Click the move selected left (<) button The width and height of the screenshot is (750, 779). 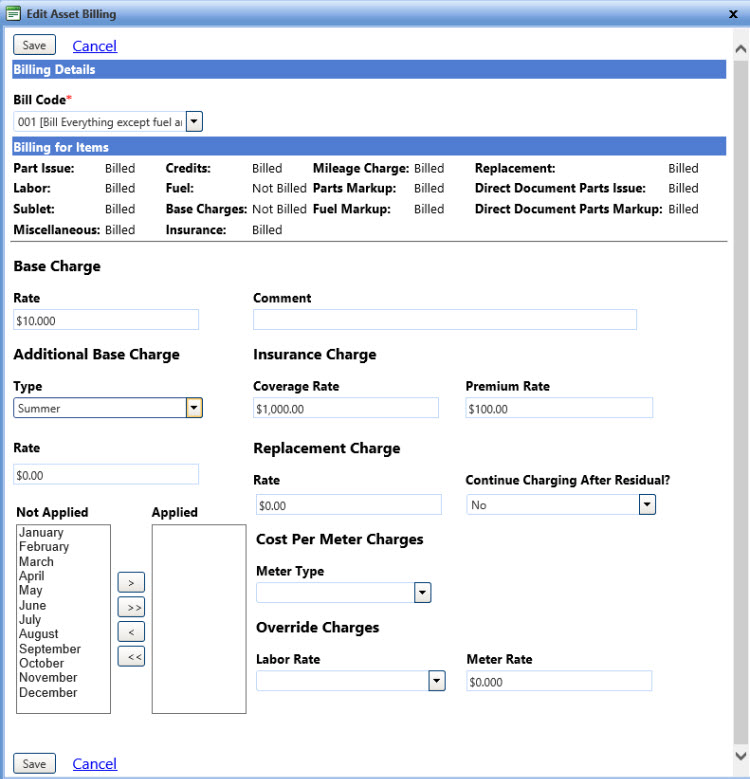(131, 632)
